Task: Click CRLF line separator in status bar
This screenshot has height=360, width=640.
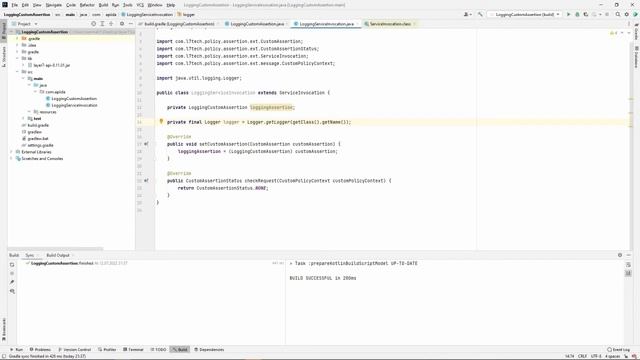Action: (582, 356)
